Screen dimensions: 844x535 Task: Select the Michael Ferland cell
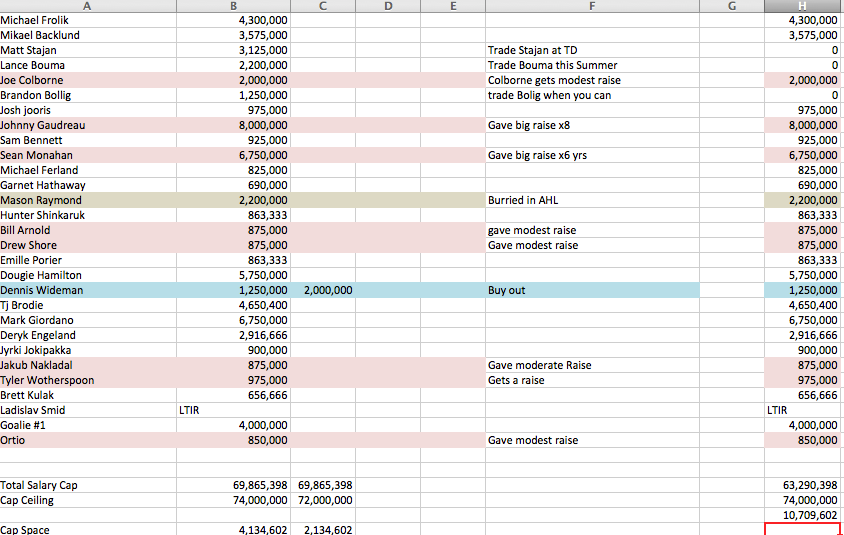pos(88,171)
